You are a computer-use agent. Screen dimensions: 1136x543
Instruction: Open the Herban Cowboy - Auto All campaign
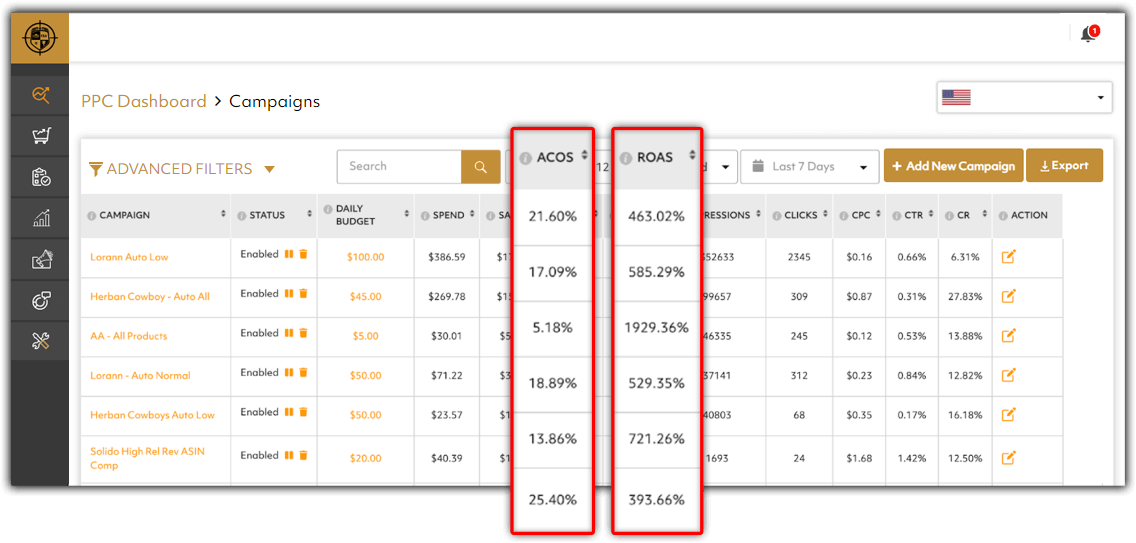pyautogui.click(x=150, y=297)
